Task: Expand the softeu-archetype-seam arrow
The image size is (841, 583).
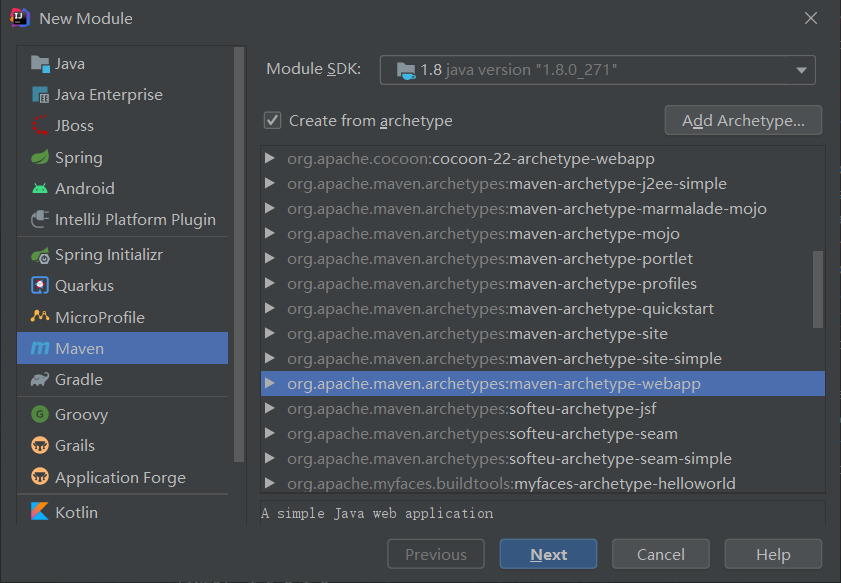Action: coord(270,433)
